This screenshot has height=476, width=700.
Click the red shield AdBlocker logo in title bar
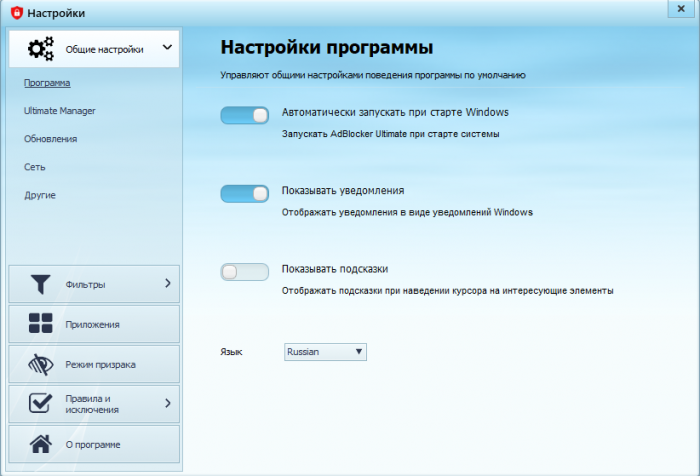tap(14, 12)
